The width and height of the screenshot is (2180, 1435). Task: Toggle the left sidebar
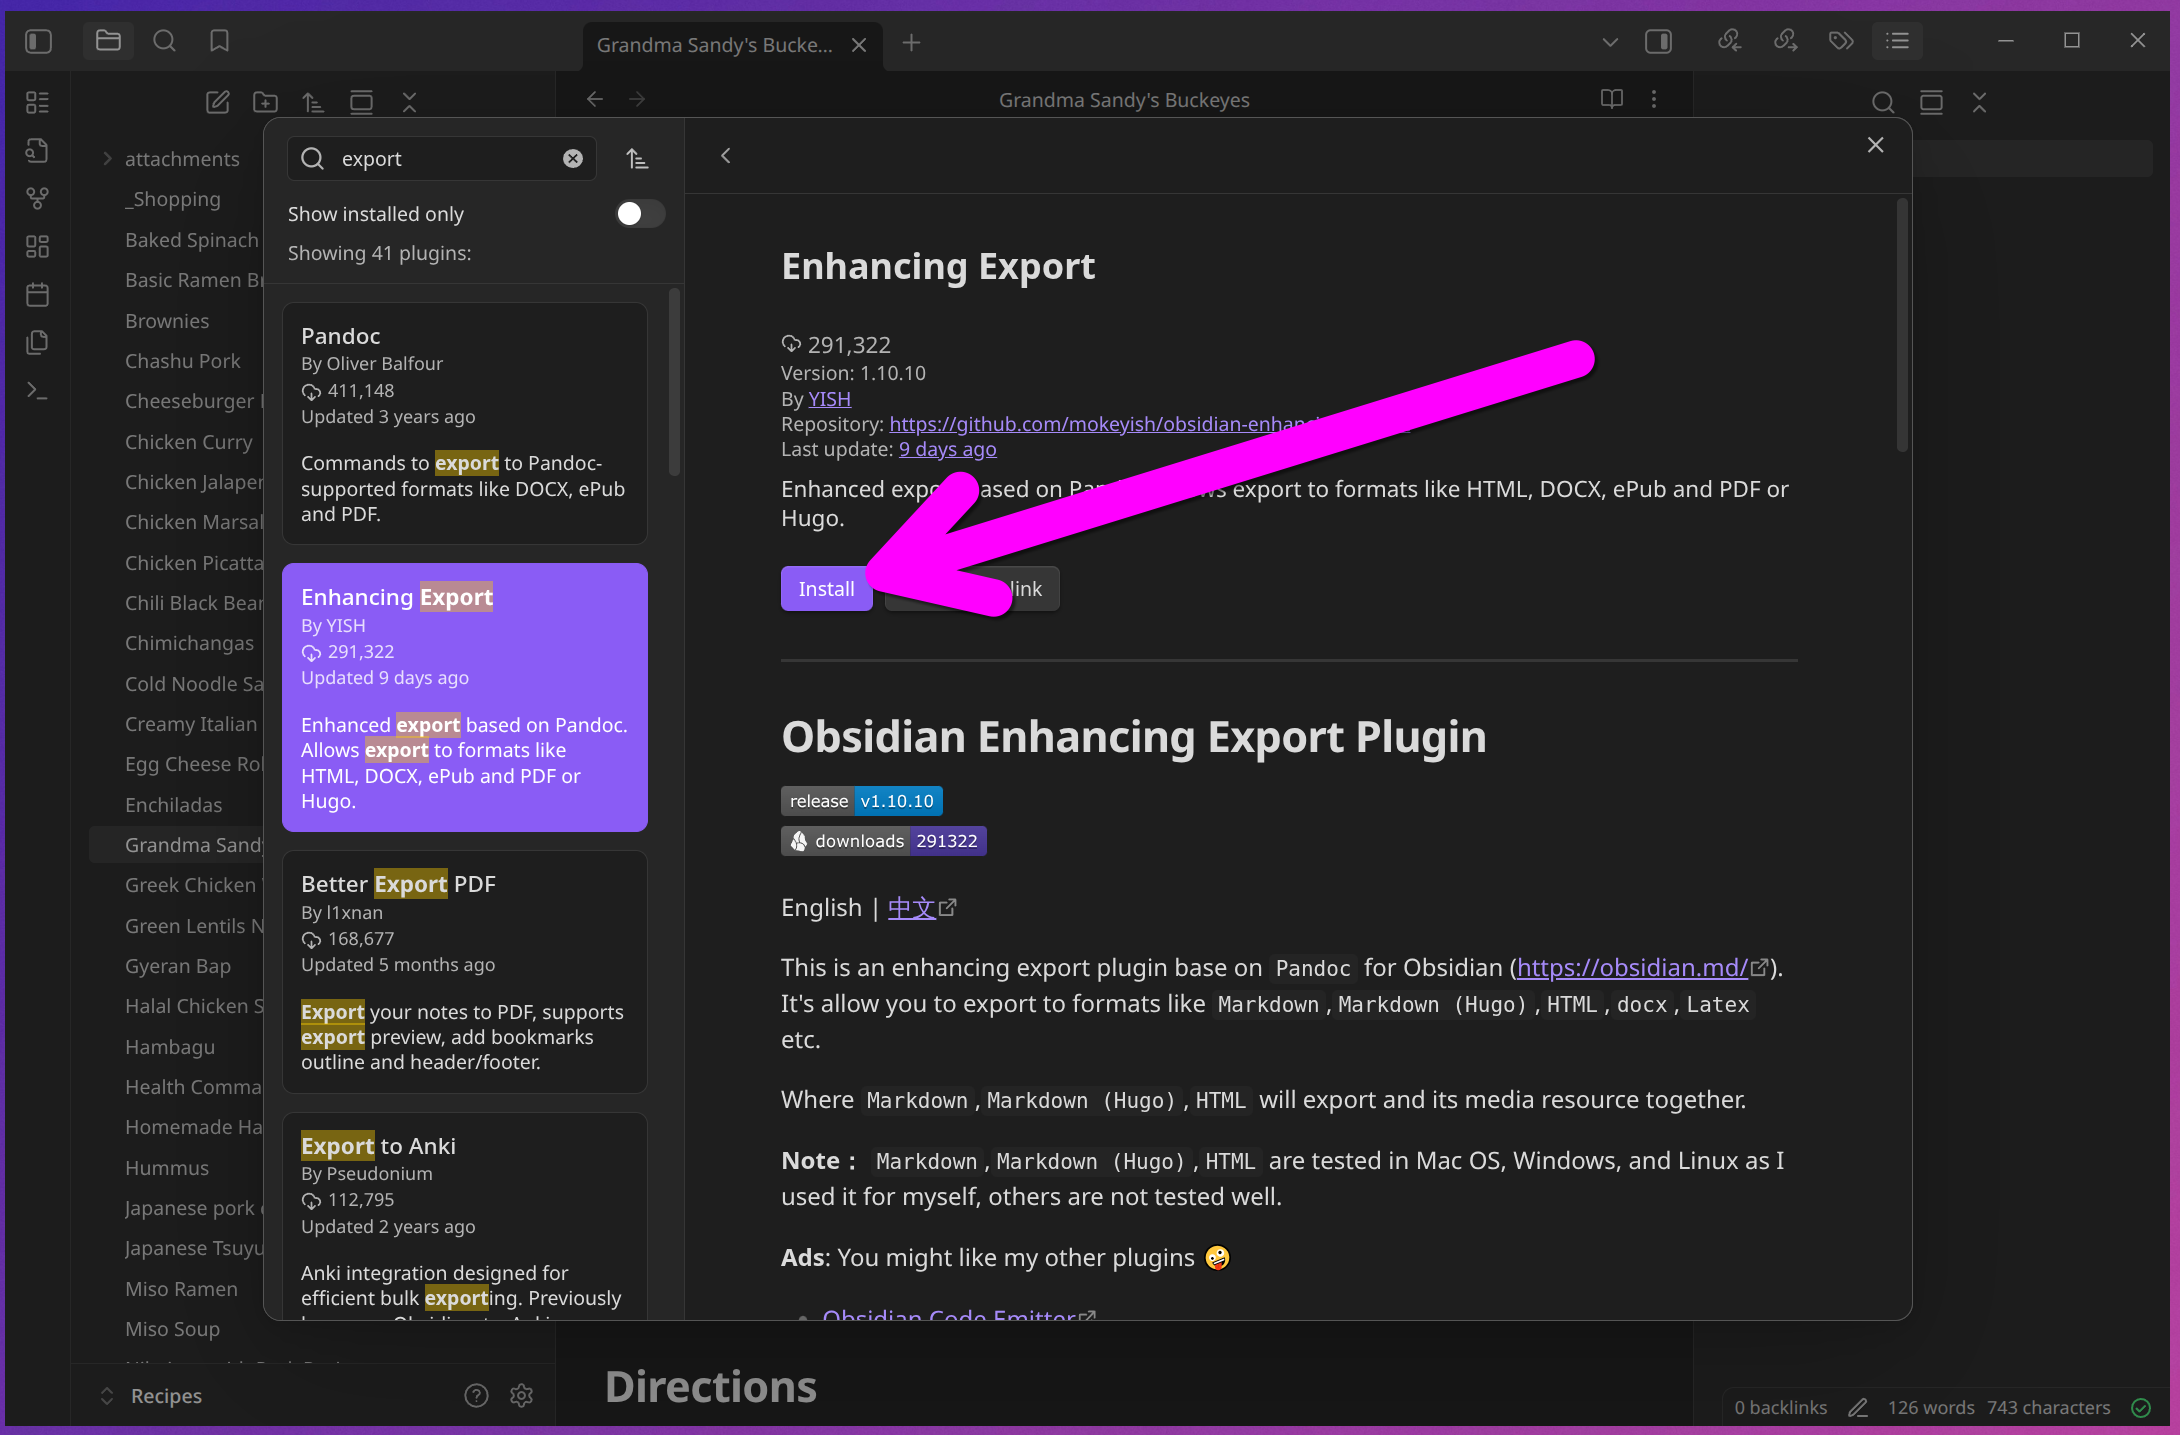pyautogui.click(x=38, y=41)
